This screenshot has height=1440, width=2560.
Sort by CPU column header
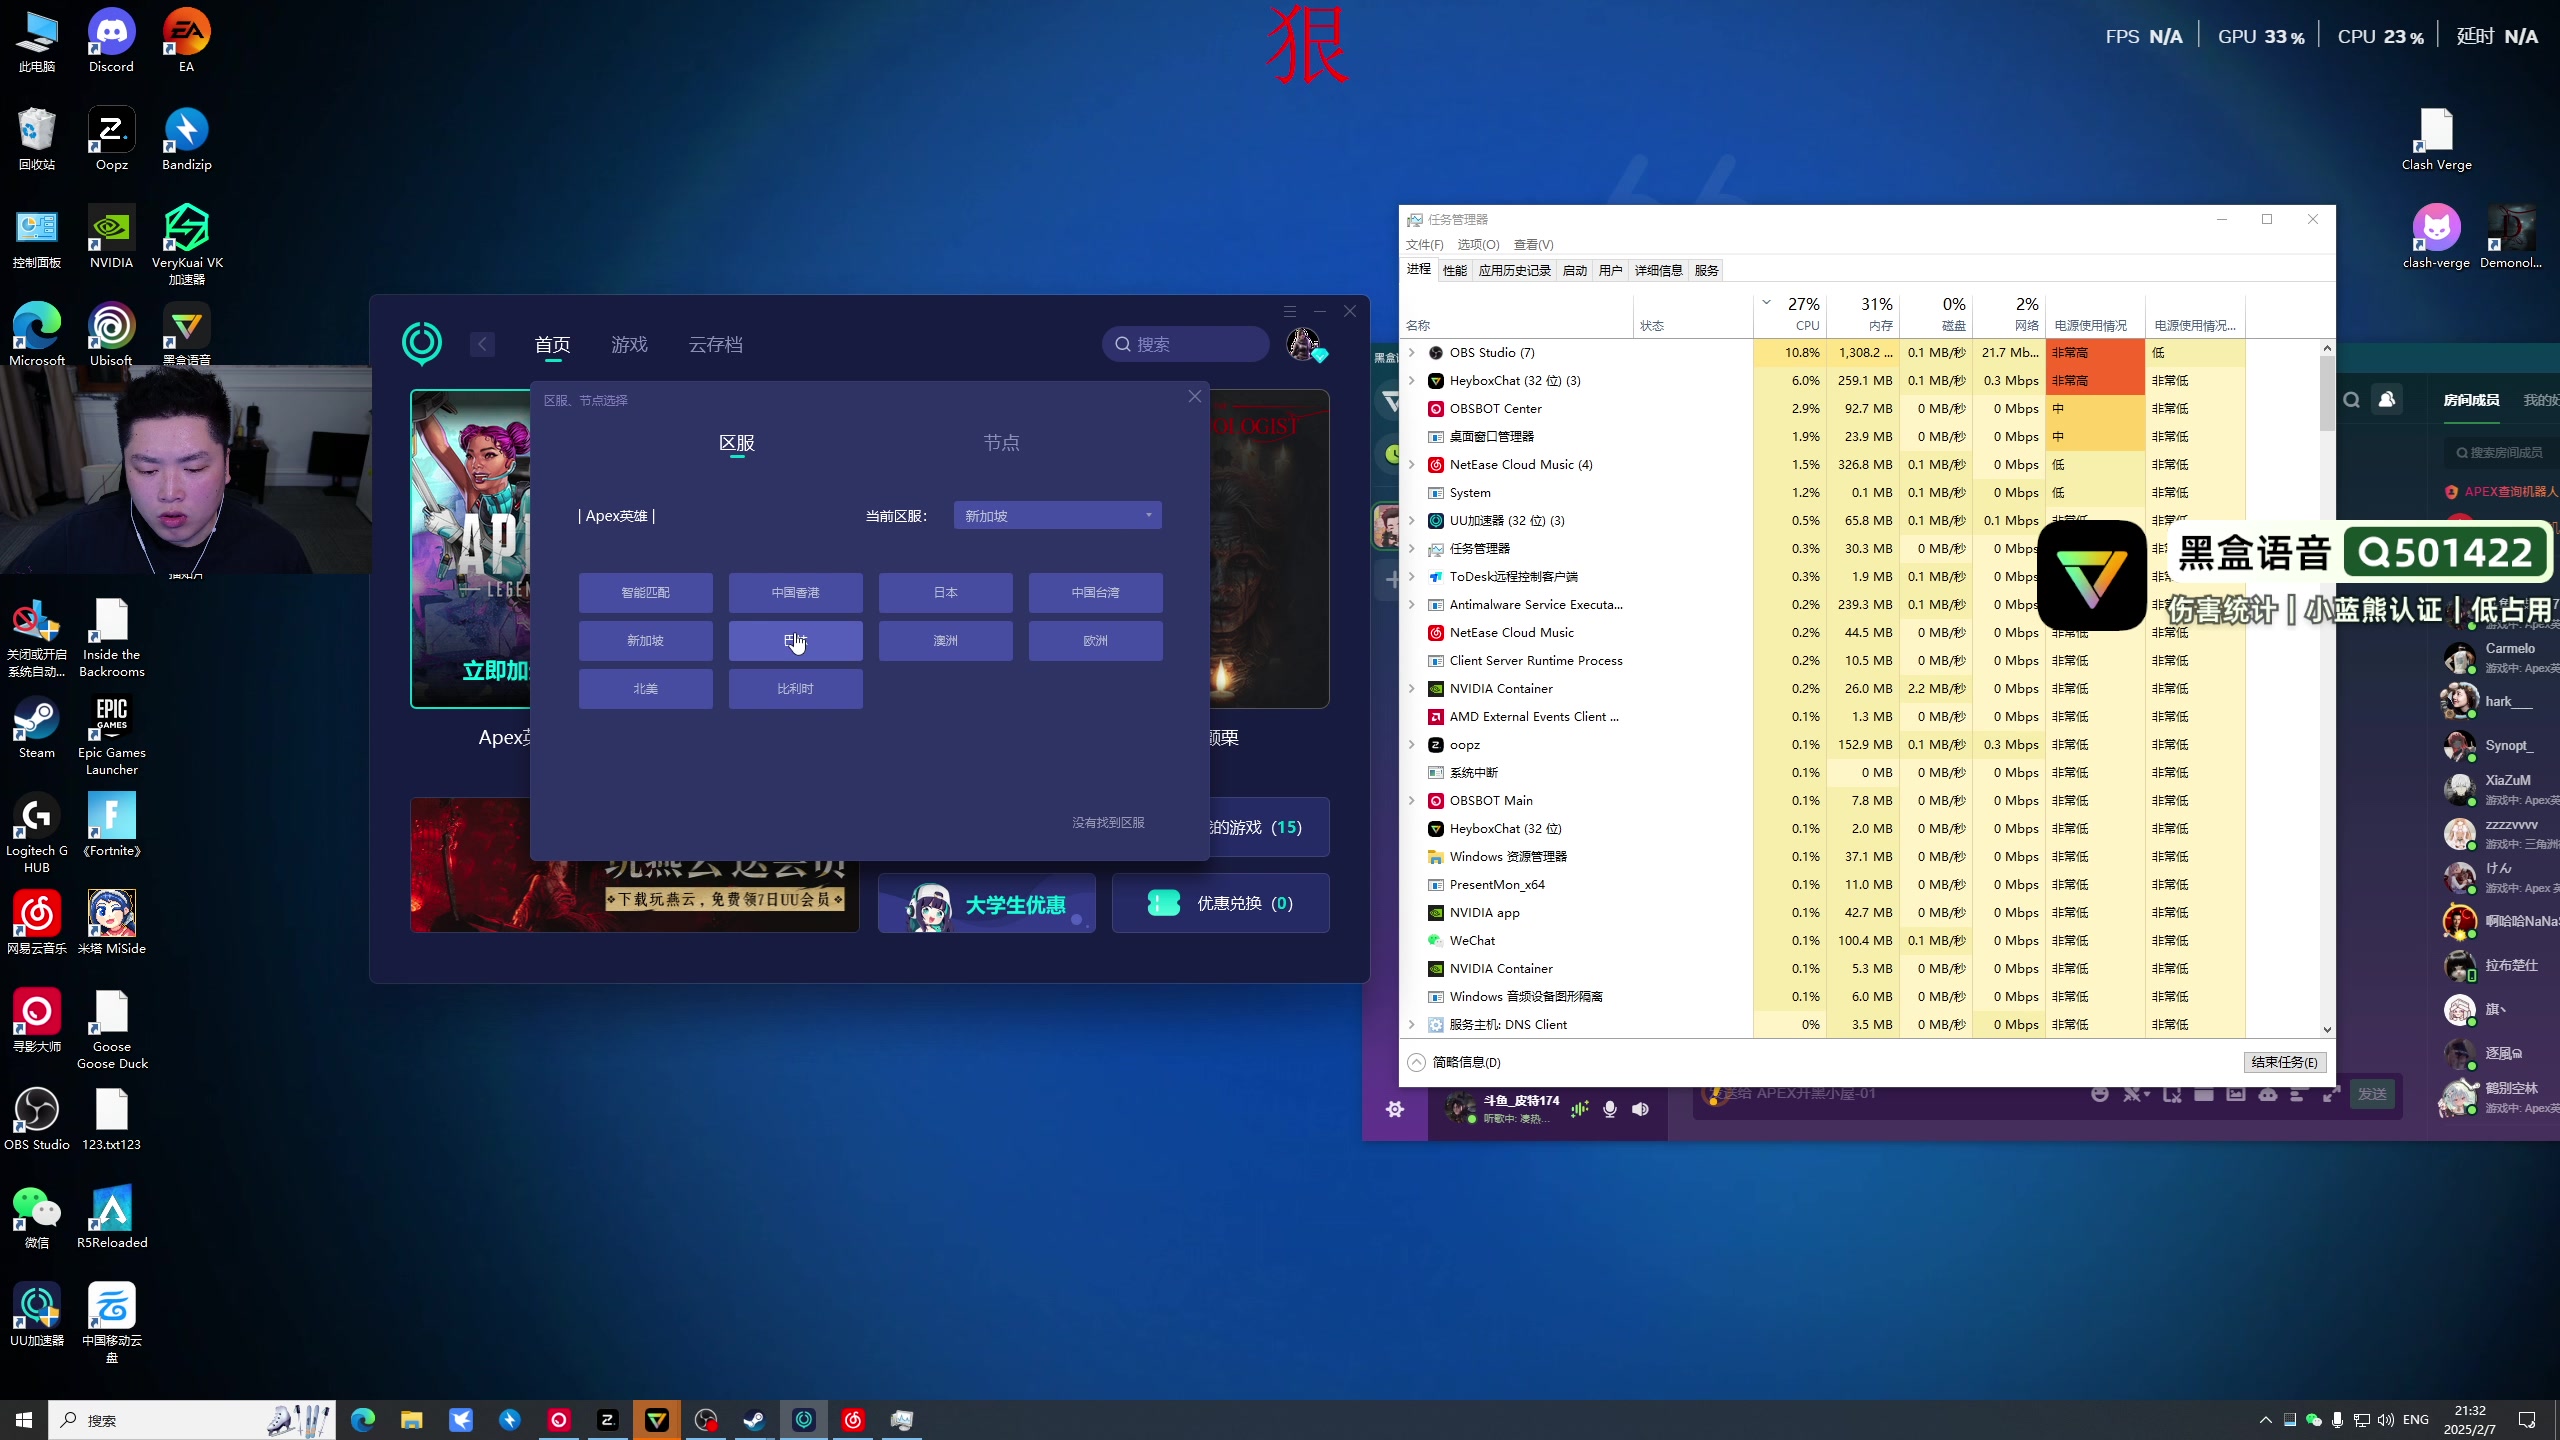1790,314
